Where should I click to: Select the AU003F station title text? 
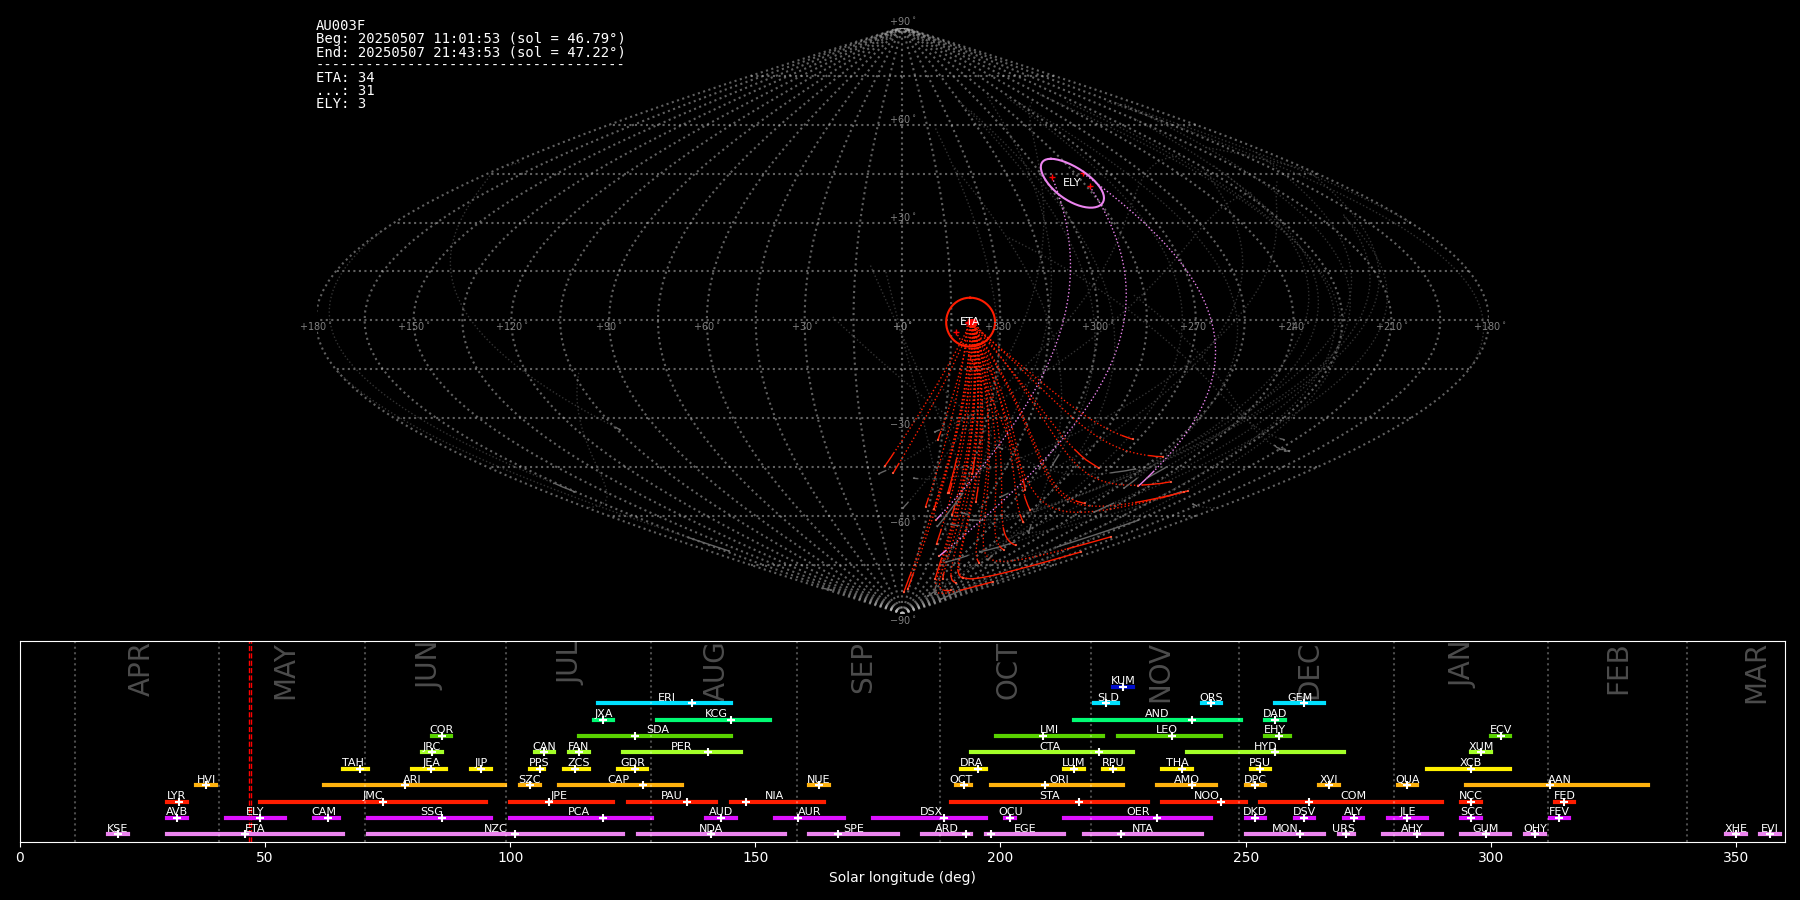pos(341,26)
